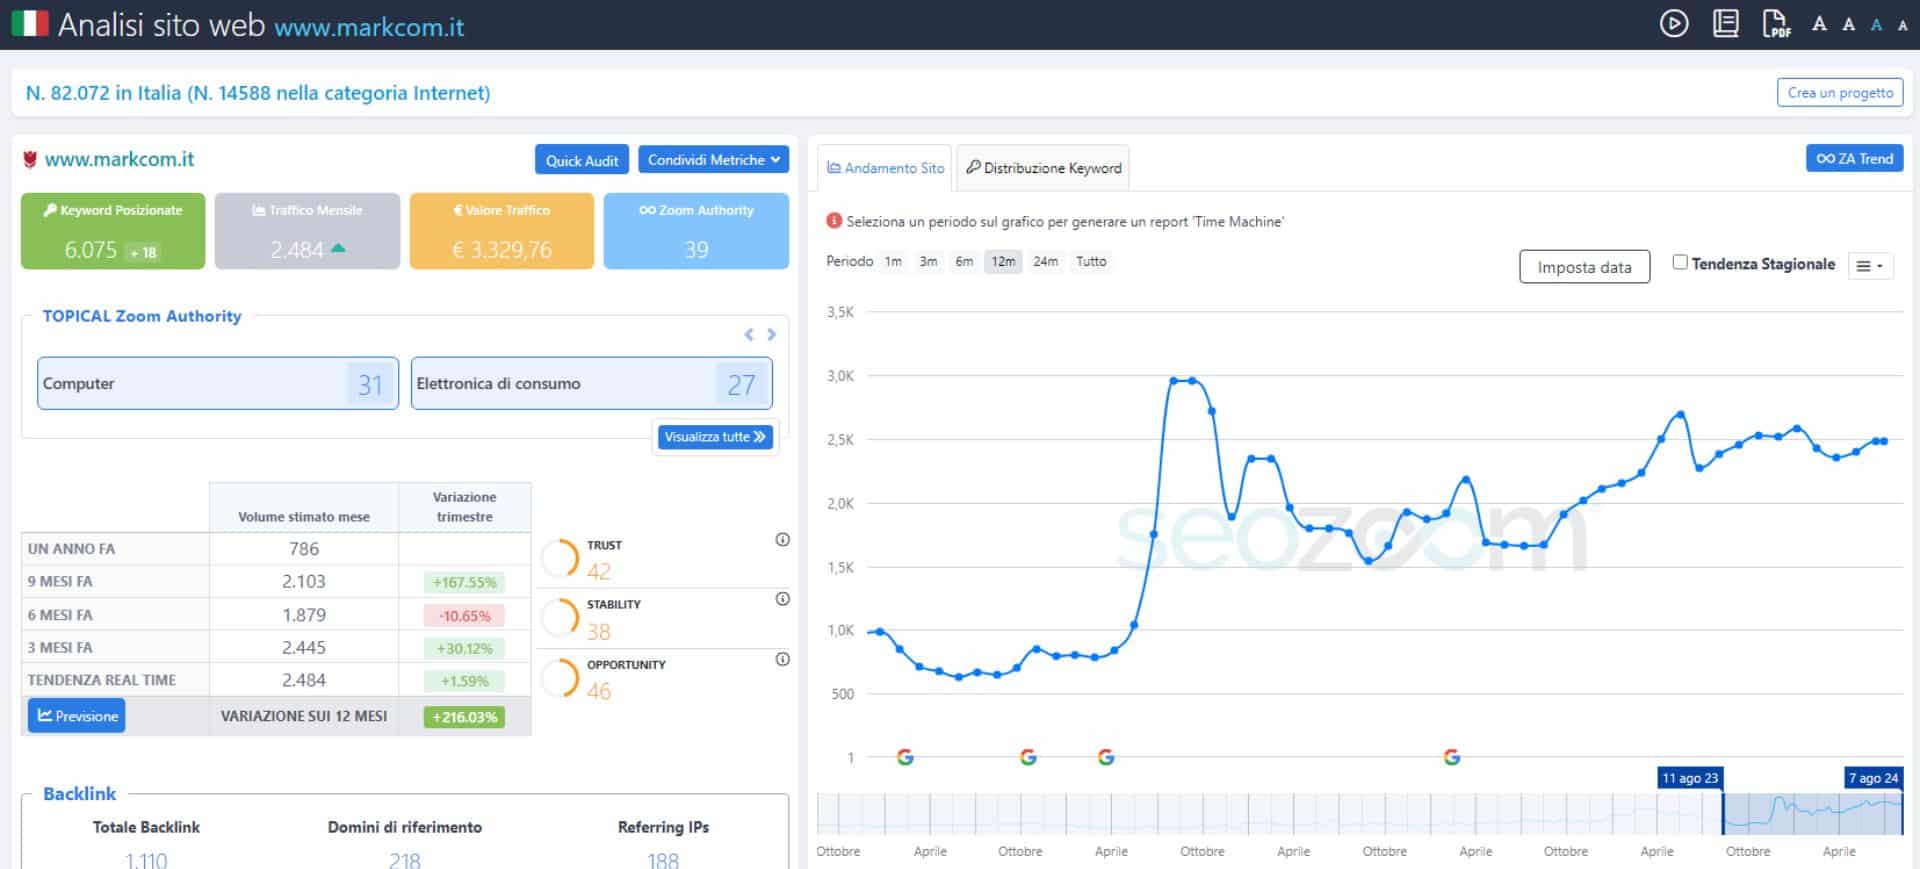Click the Crea un progetto button
This screenshot has height=869, width=1920.
(1839, 93)
